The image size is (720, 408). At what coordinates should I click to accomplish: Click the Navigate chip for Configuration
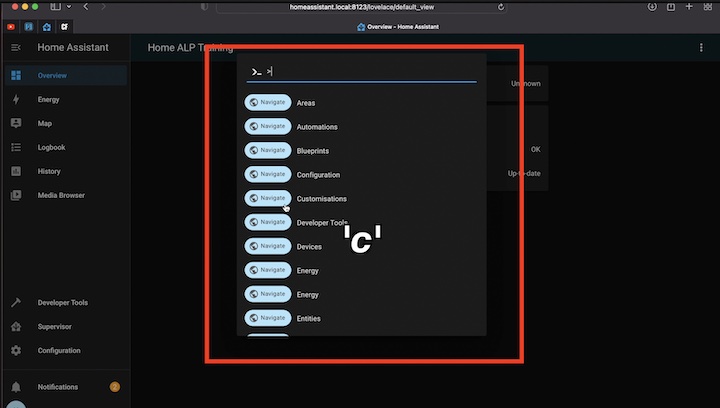click(268, 174)
